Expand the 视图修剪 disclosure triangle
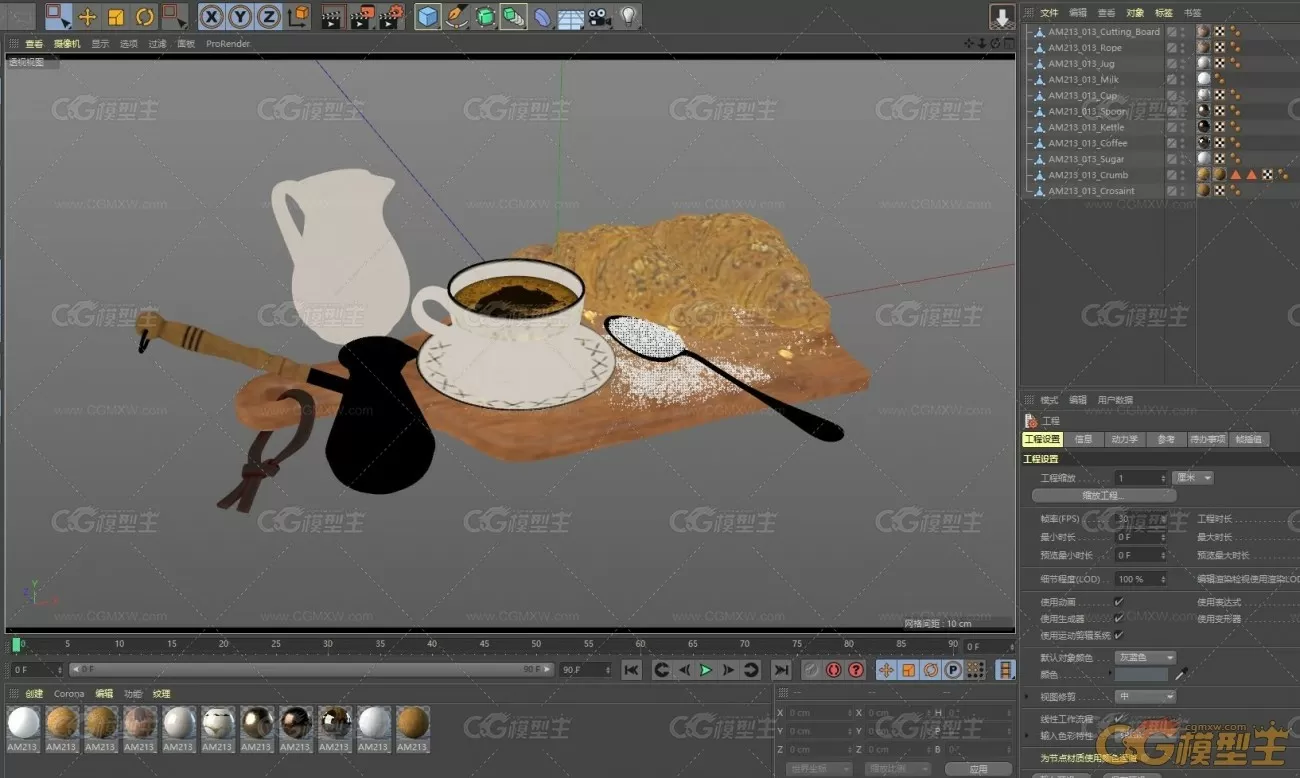 point(1028,696)
